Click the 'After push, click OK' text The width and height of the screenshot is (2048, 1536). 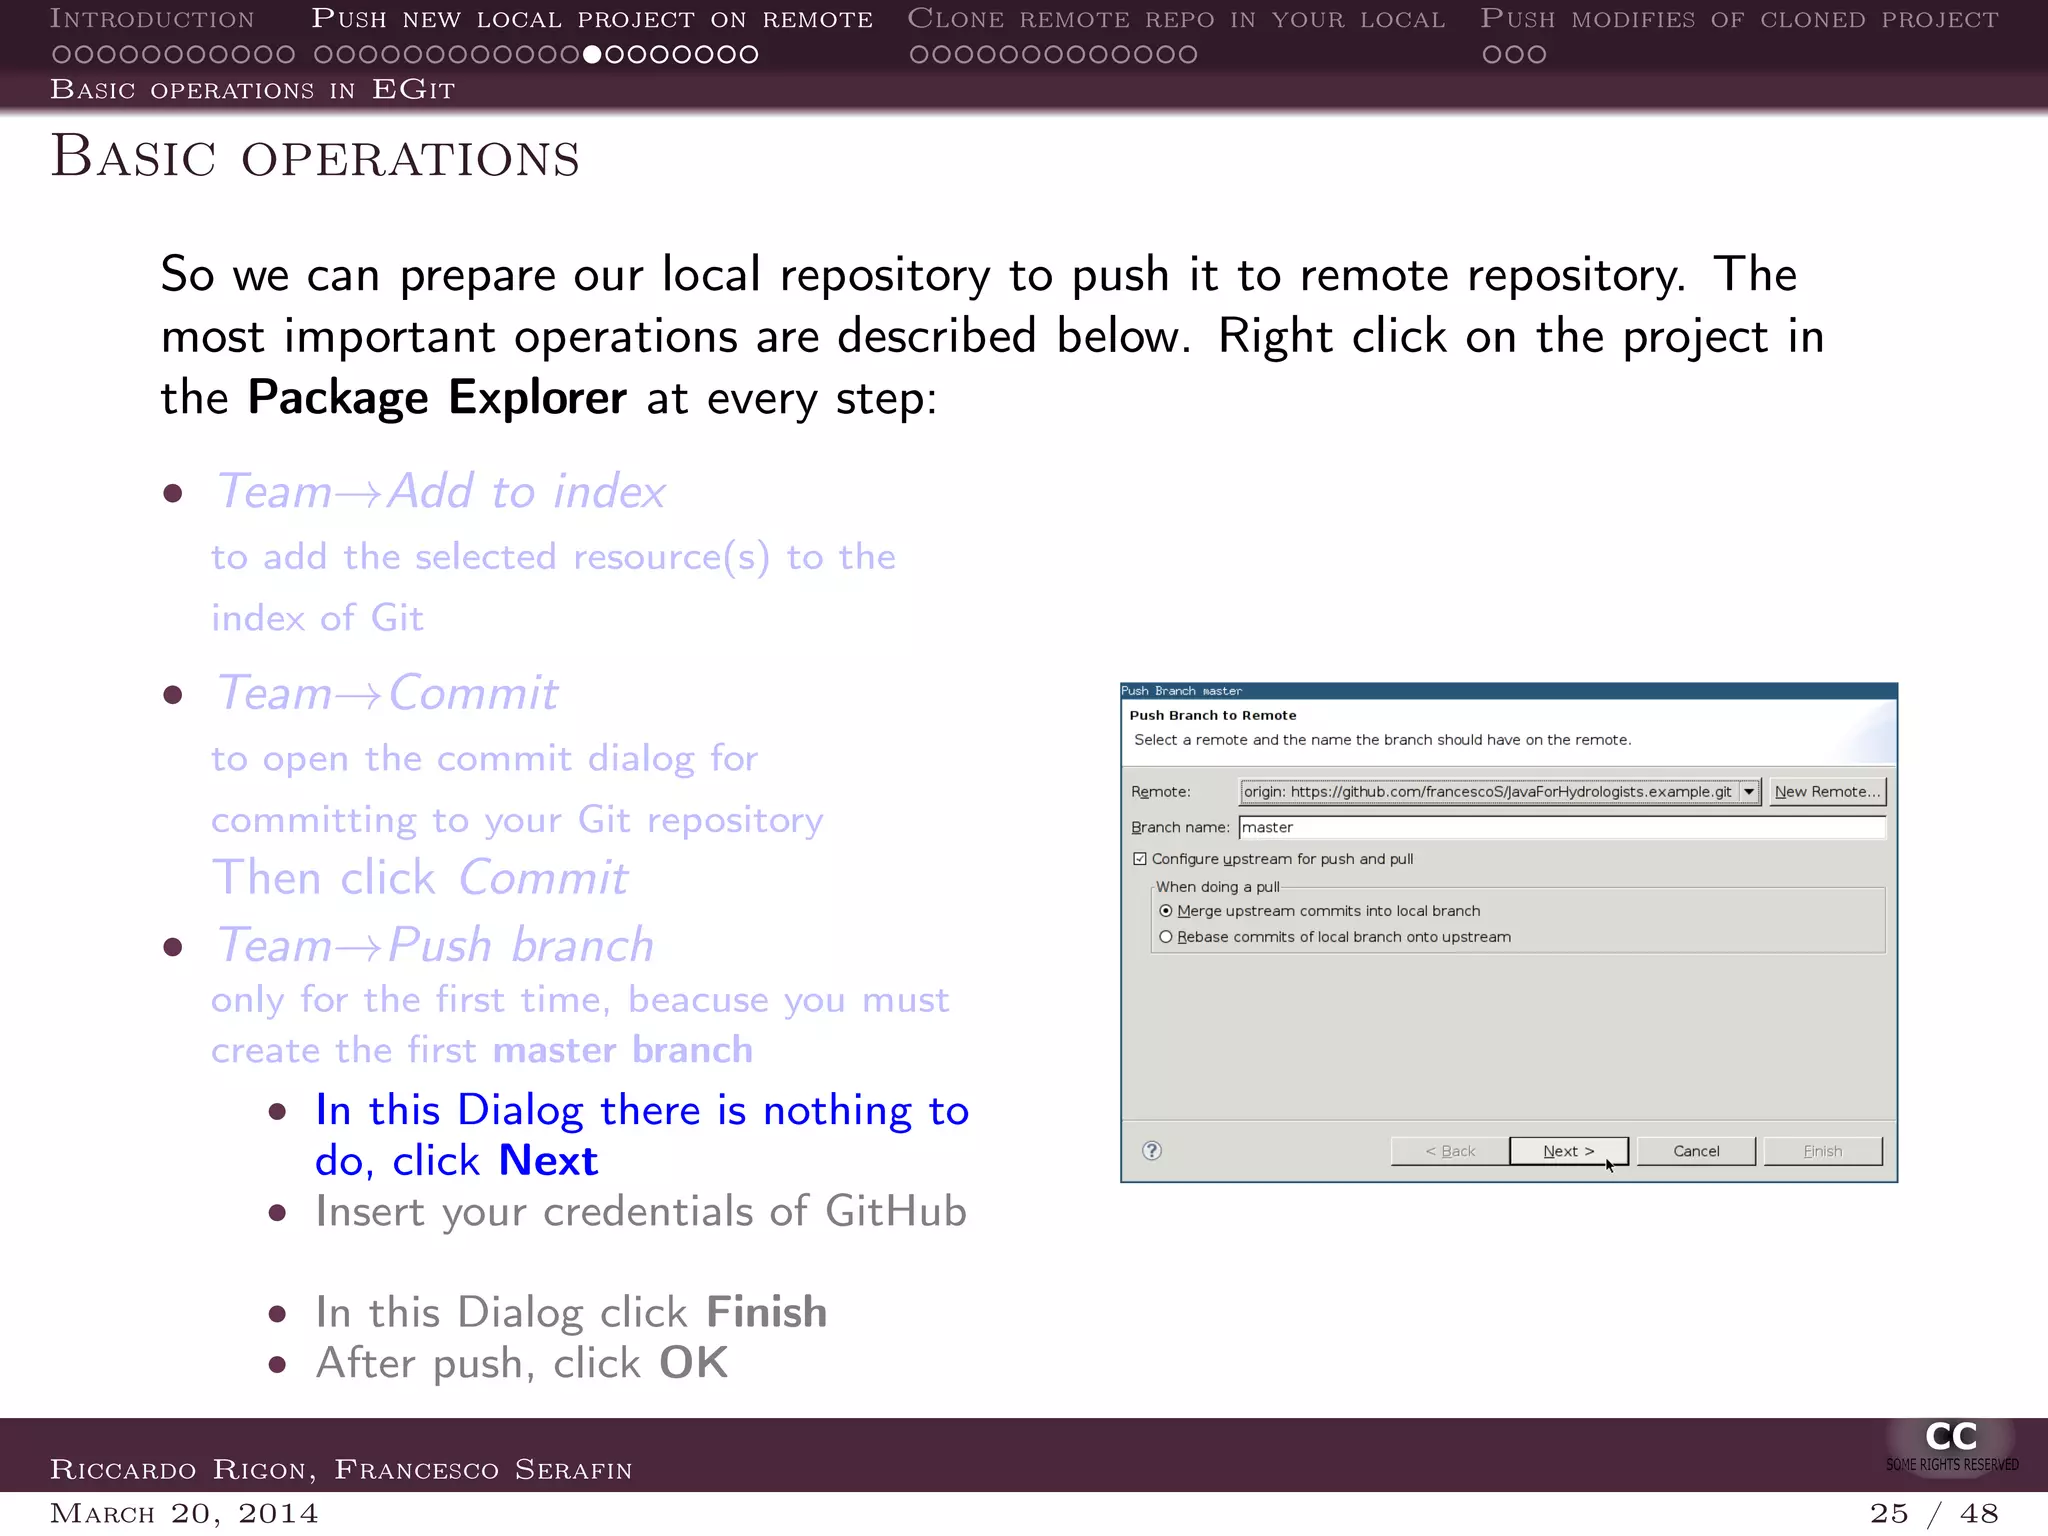click(522, 1364)
